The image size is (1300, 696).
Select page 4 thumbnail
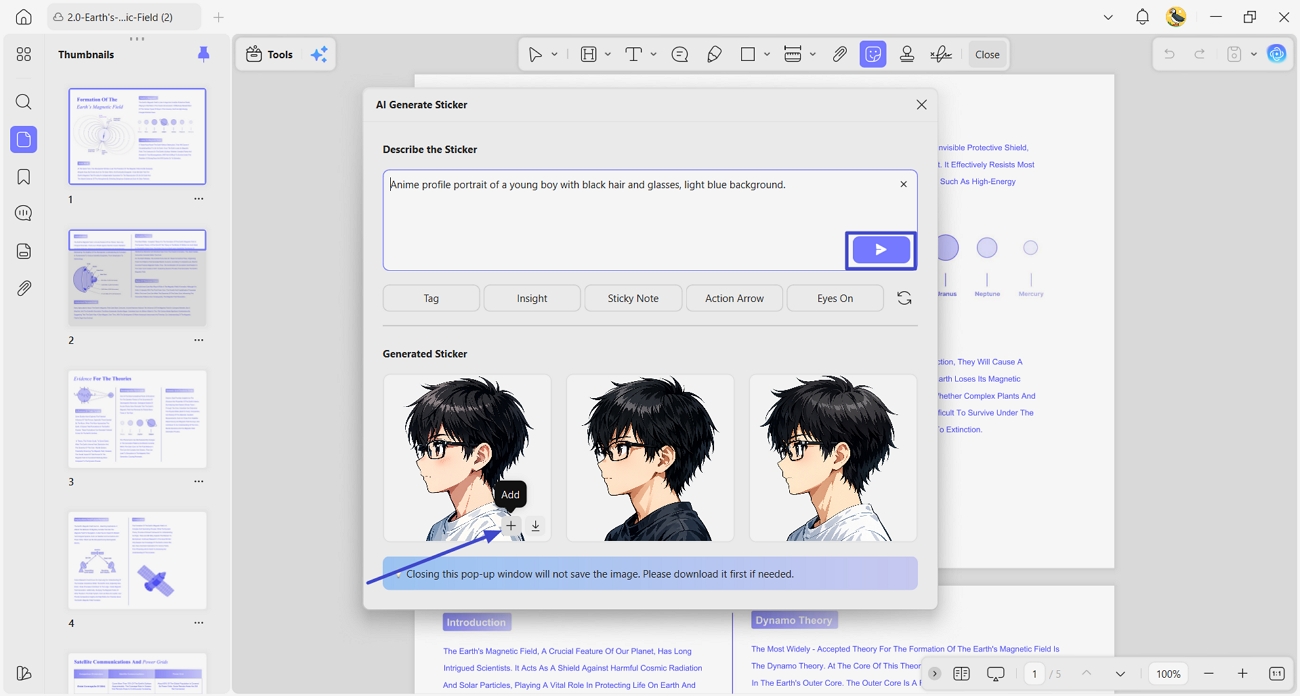(x=137, y=560)
